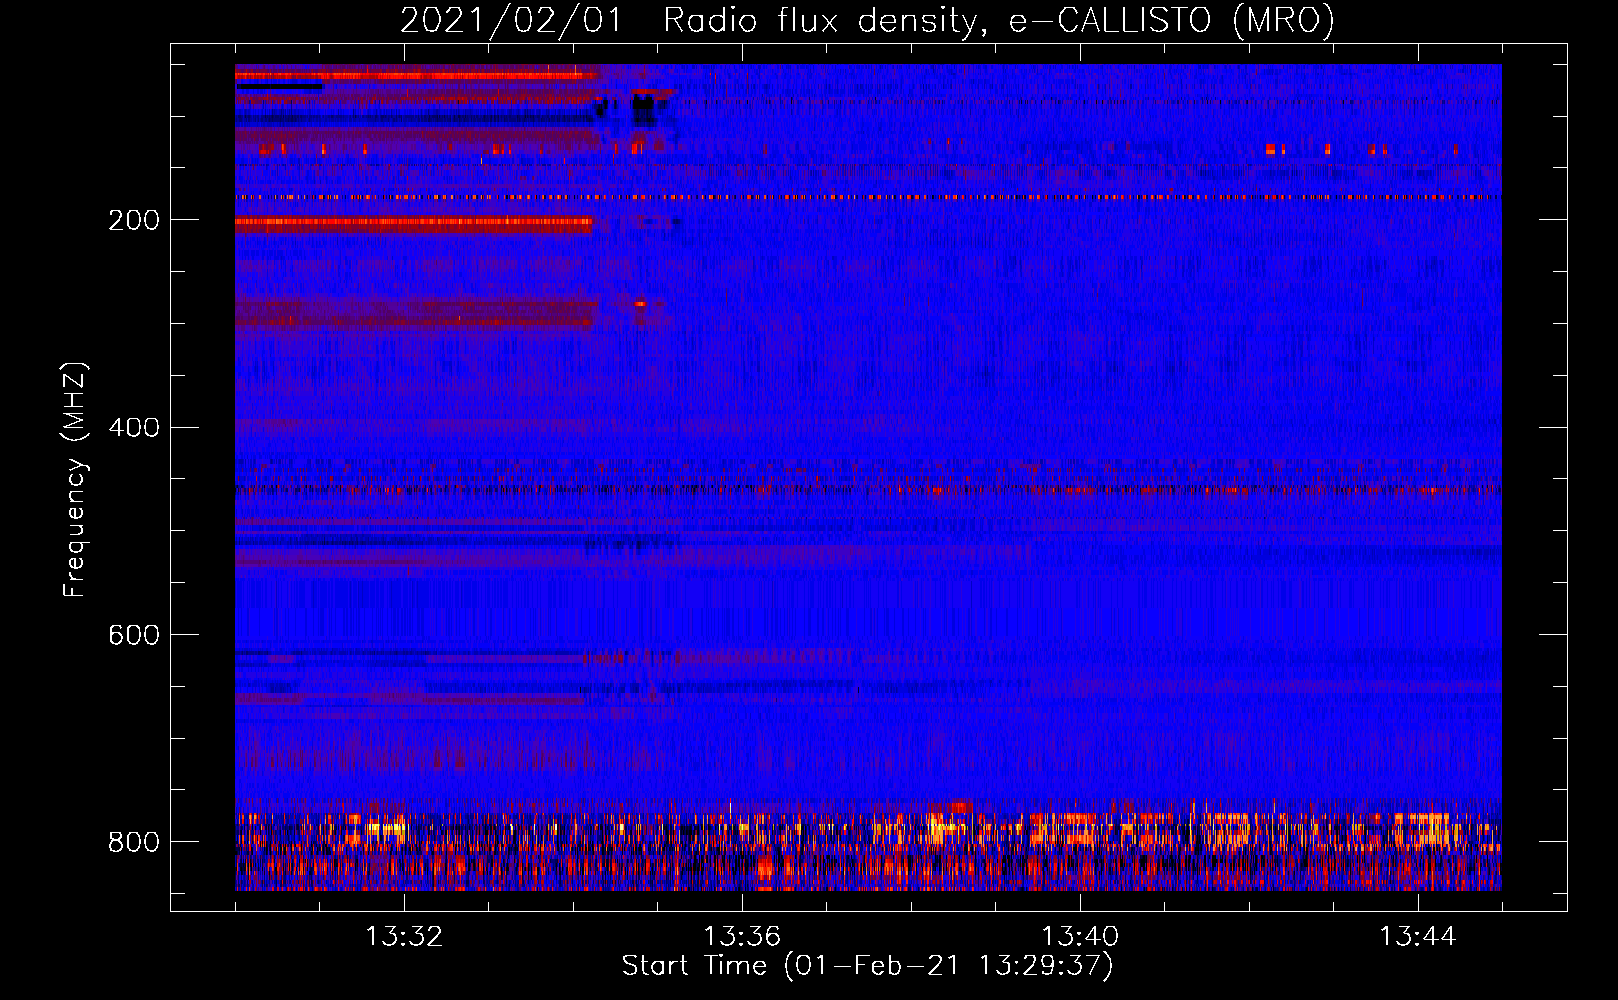
Task: Click the 800 frequency tick label
Action: pyautogui.click(x=133, y=843)
